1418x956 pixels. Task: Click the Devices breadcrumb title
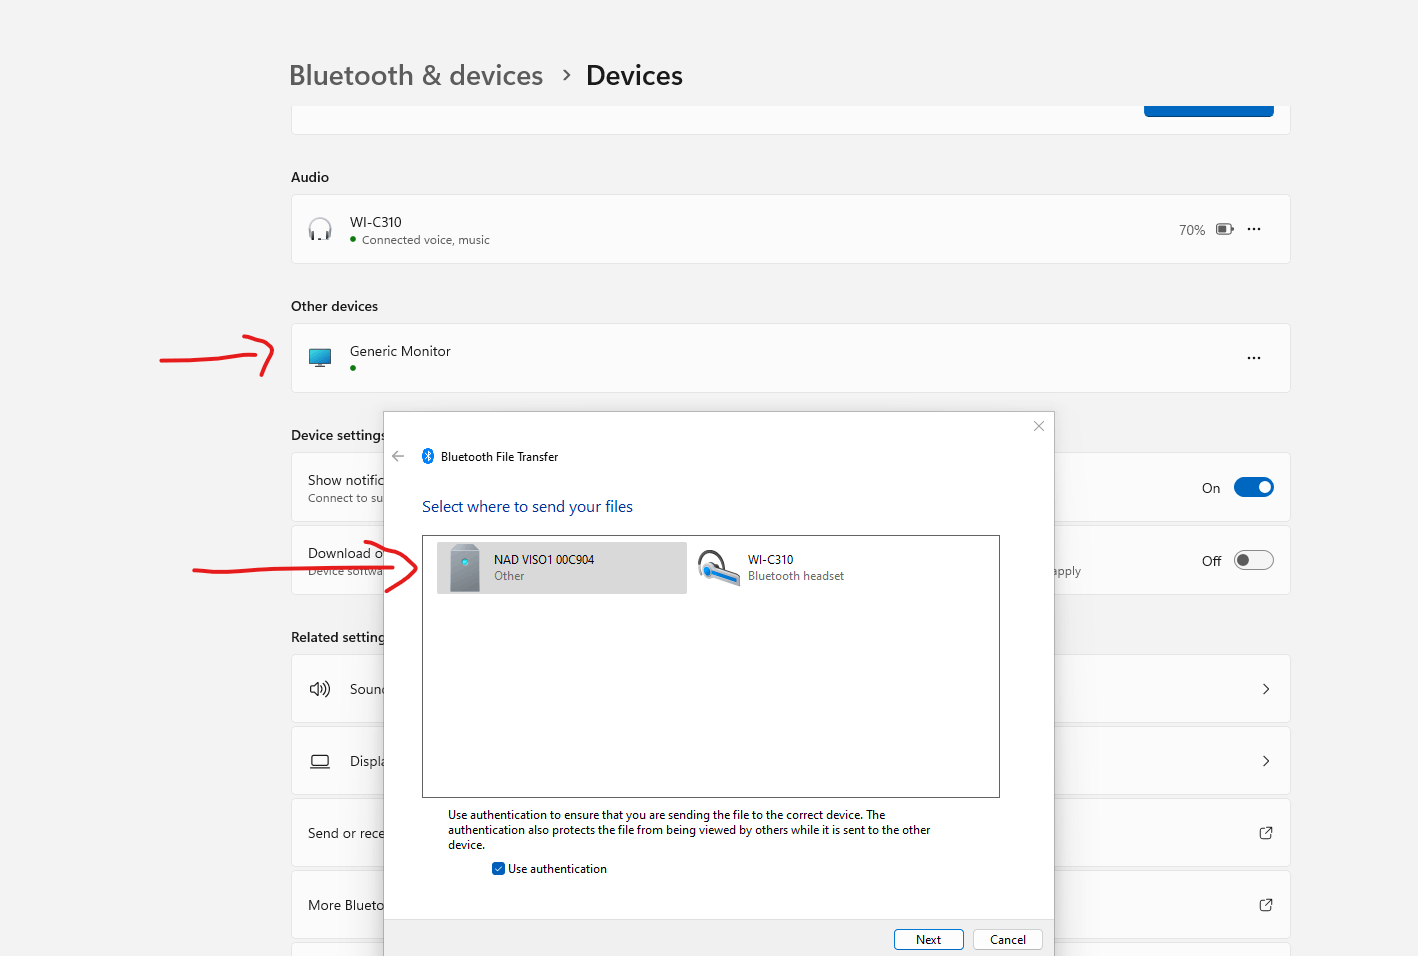coord(634,75)
